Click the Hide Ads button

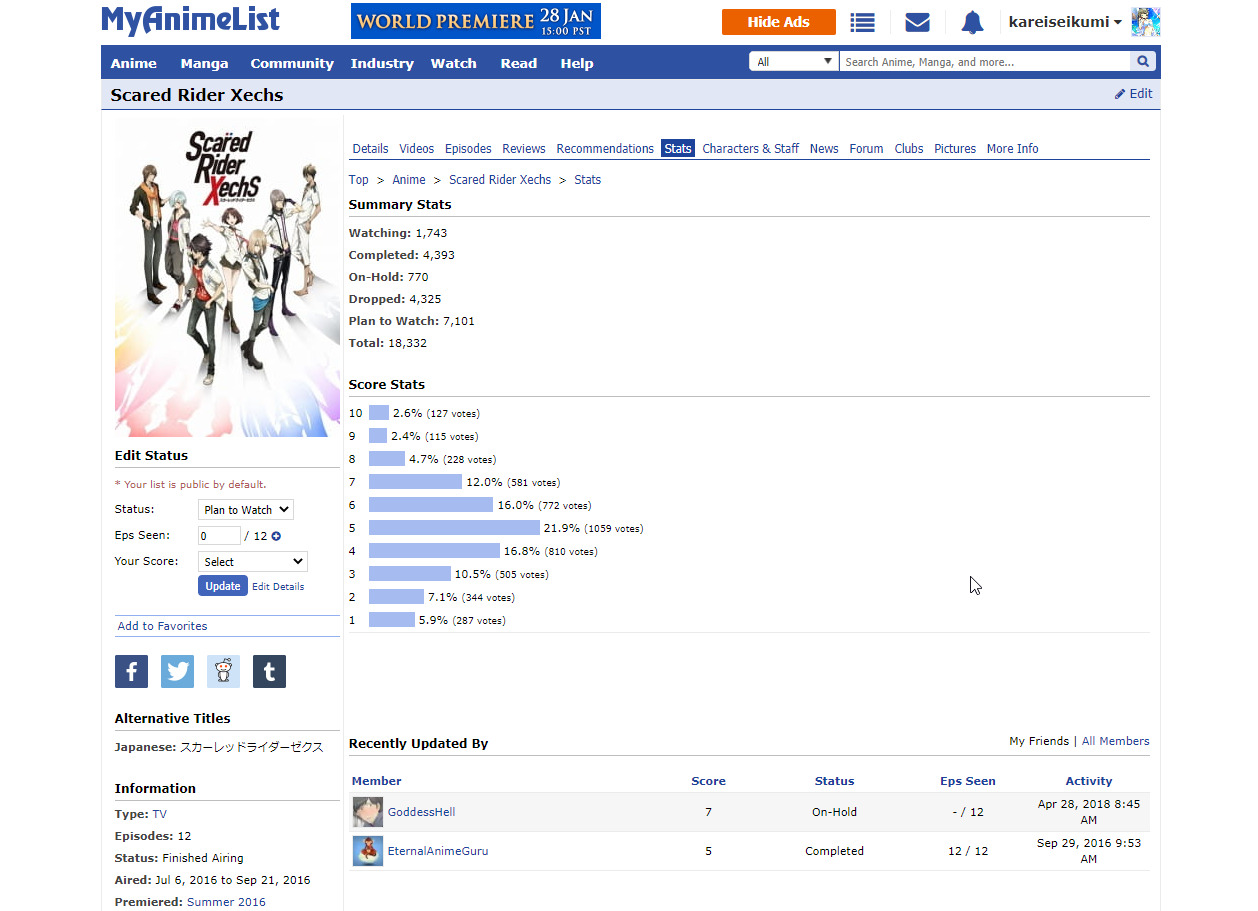778,22
